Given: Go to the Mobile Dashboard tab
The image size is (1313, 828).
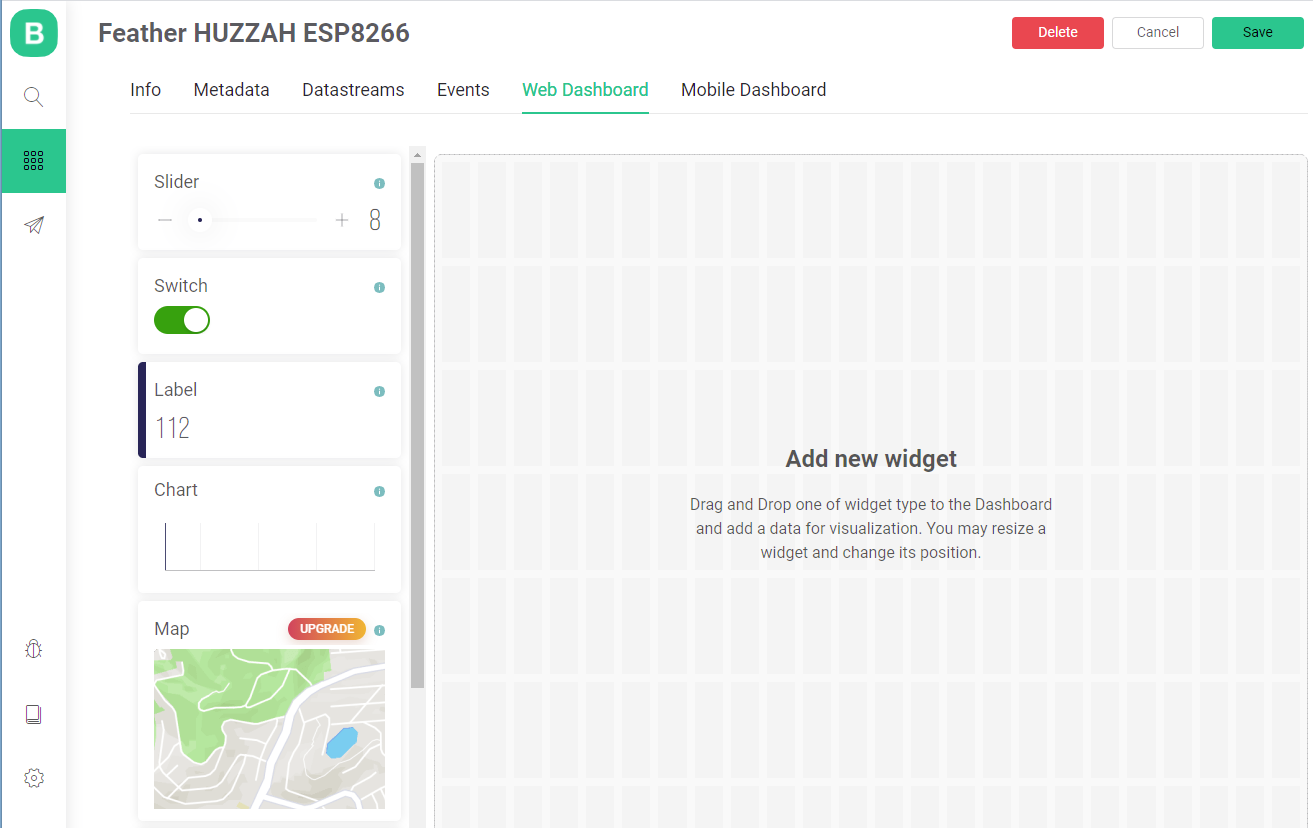Looking at the screenshot, I should pos(753,90).
